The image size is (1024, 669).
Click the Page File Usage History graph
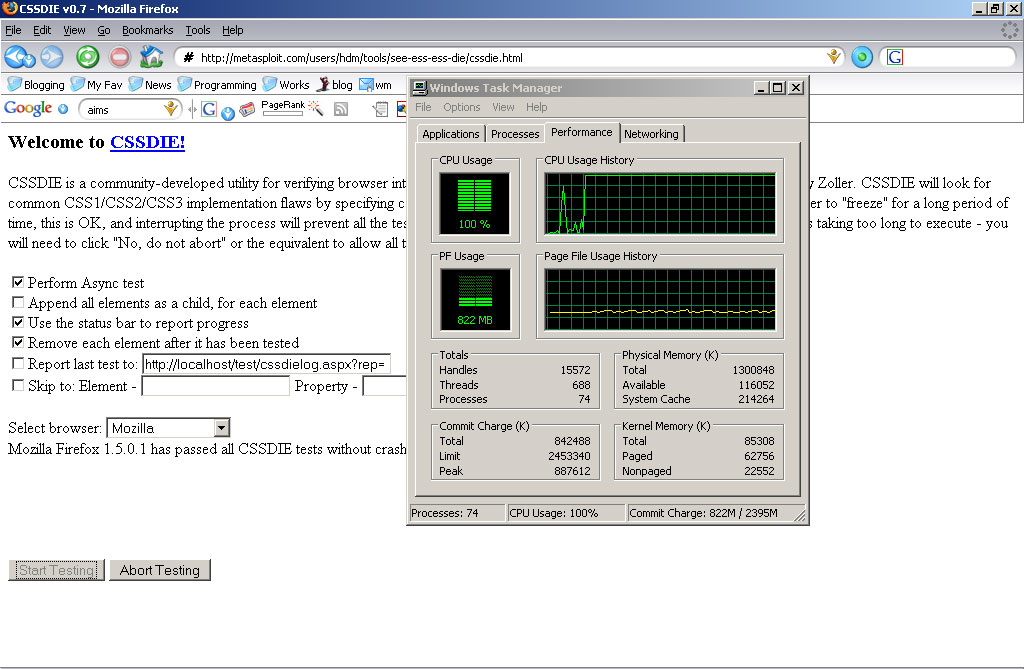point(660,299)
